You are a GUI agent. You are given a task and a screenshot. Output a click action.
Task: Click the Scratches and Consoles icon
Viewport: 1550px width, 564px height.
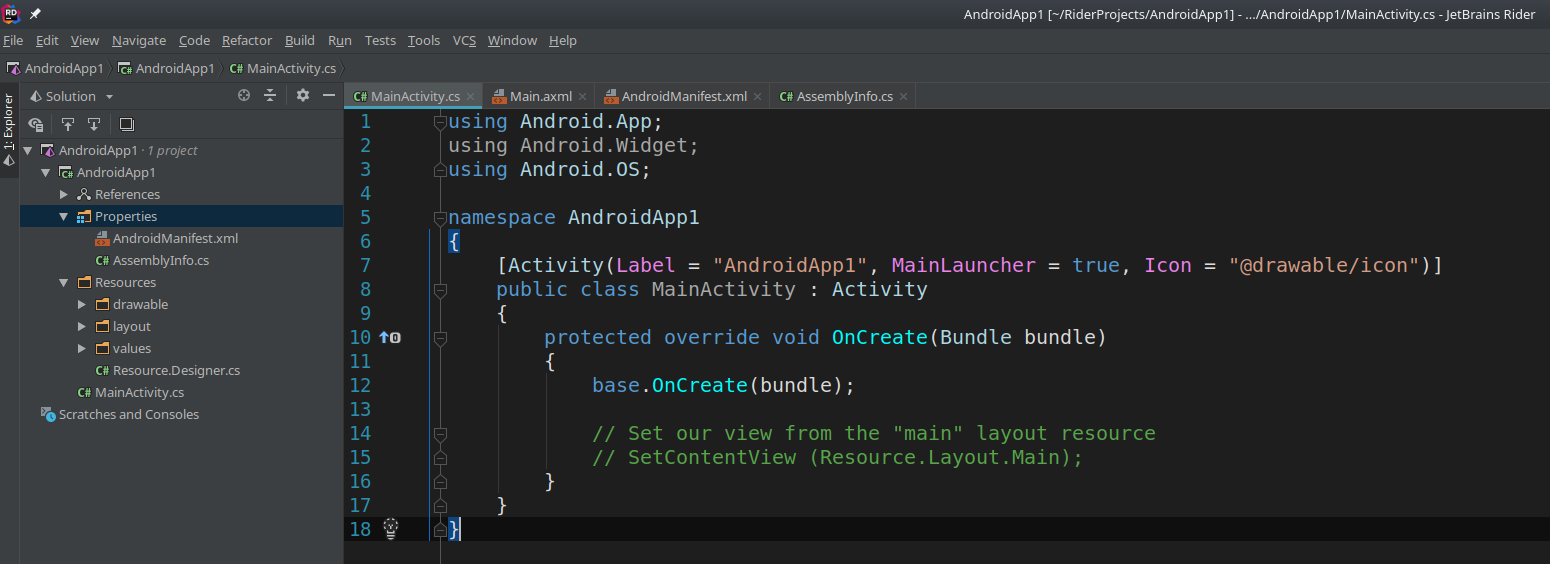(x=47, y=415)
